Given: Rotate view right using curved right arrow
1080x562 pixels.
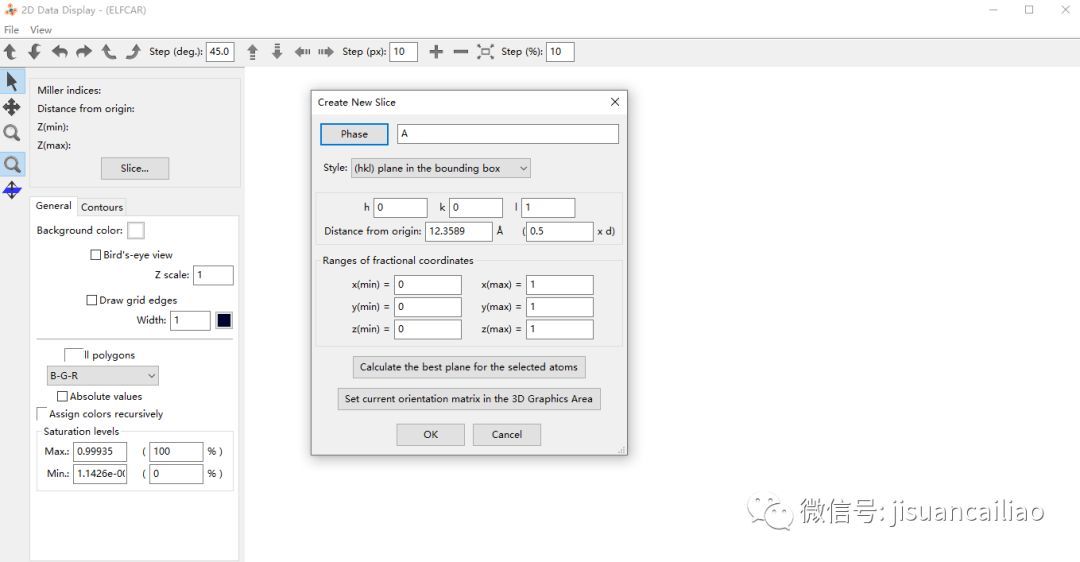Looking at the screenshot, I should [84, 52].
